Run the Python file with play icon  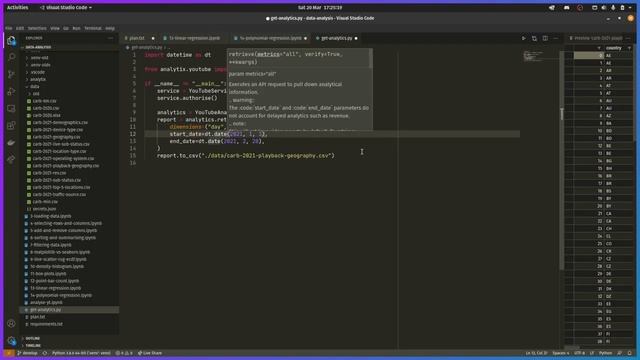coord(524,38)
